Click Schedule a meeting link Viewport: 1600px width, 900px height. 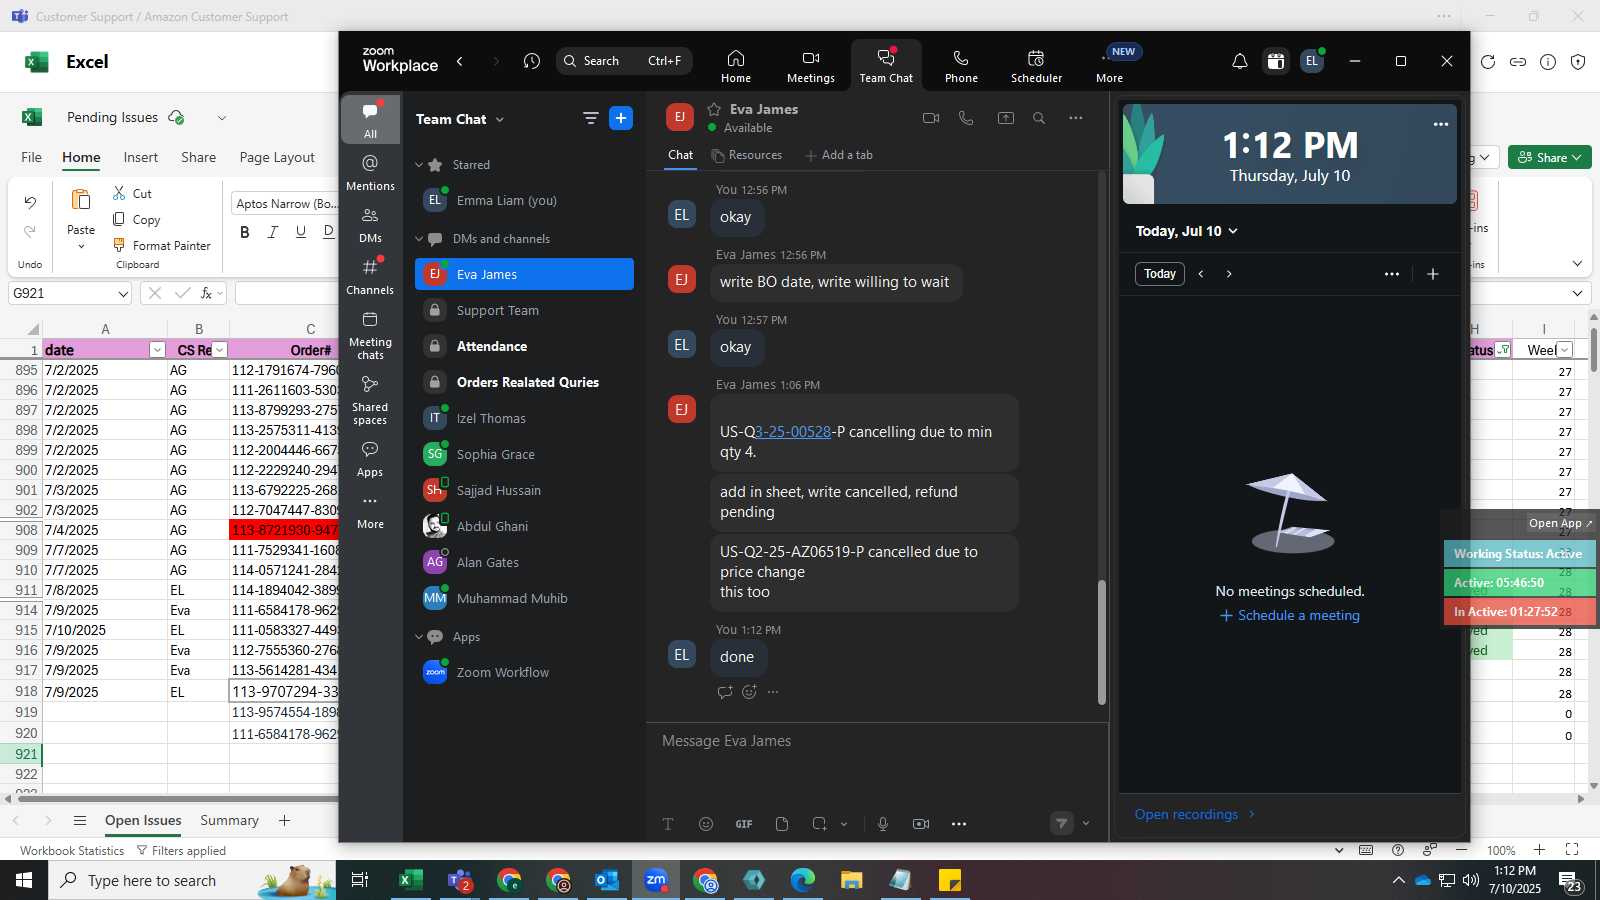click(1290, 616)
